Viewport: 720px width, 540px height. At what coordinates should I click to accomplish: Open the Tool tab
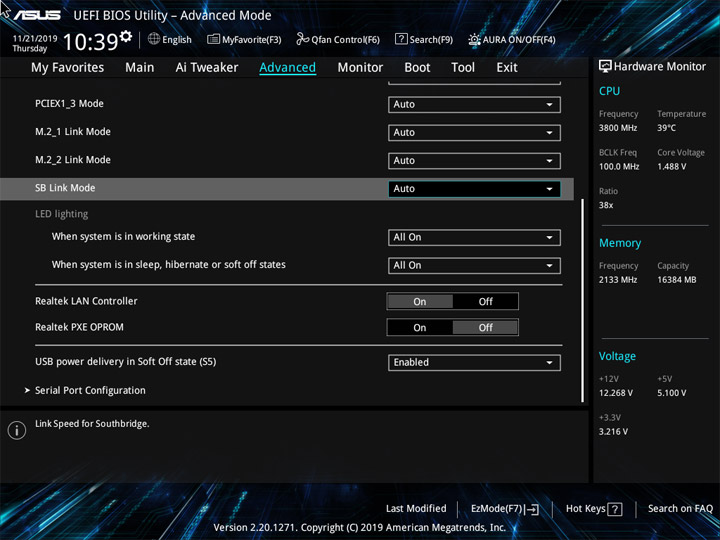[463, 68]
